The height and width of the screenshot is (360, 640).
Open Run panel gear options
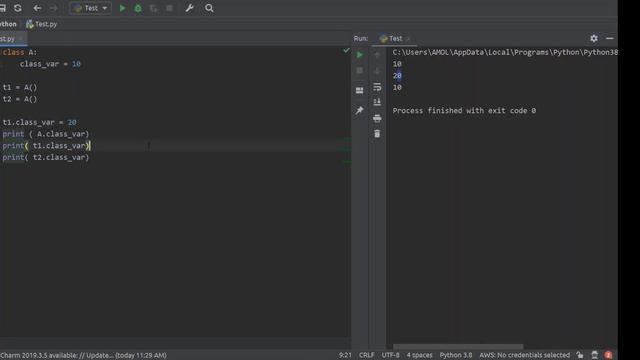594,38
